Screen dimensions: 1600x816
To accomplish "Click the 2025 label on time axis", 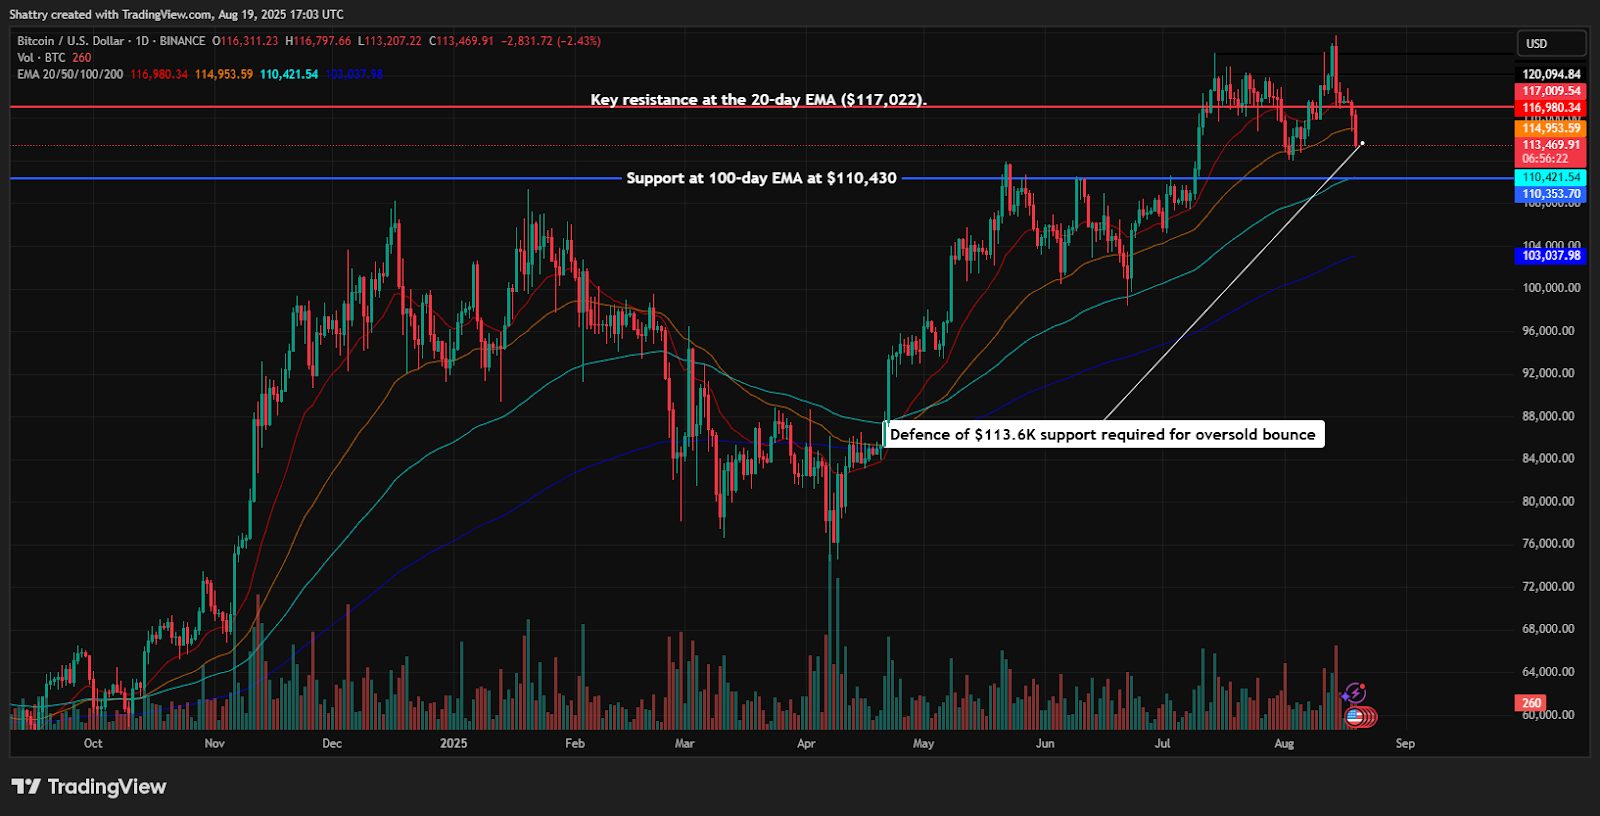I will [453, 743].
